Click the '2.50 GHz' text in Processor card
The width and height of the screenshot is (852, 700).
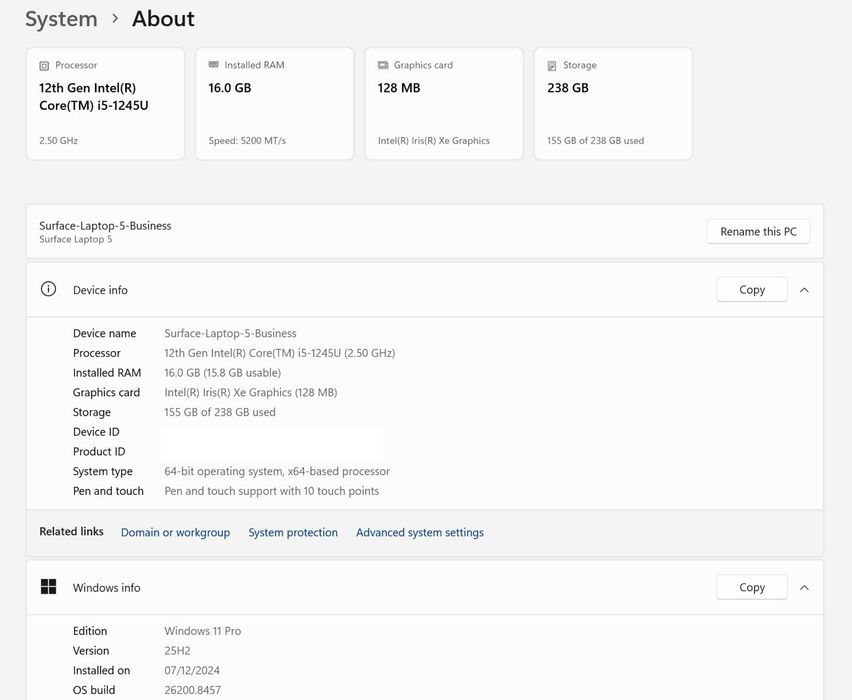(59, 141)
